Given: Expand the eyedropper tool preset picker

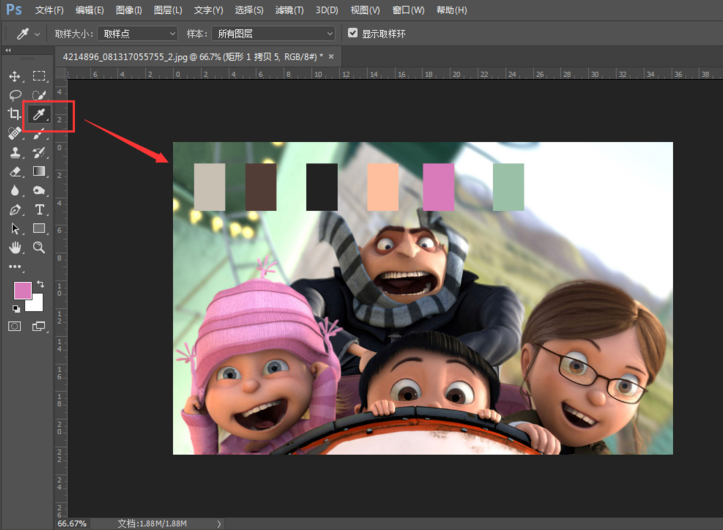Looking at the screenshot, I should [x=27, y=33].
